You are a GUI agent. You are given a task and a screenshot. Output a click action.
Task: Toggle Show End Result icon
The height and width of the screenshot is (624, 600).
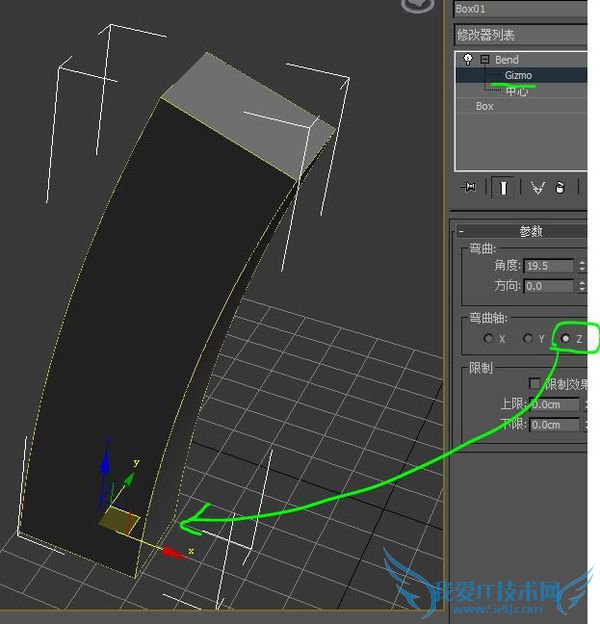pyautogui.click(x=503, y=187)
